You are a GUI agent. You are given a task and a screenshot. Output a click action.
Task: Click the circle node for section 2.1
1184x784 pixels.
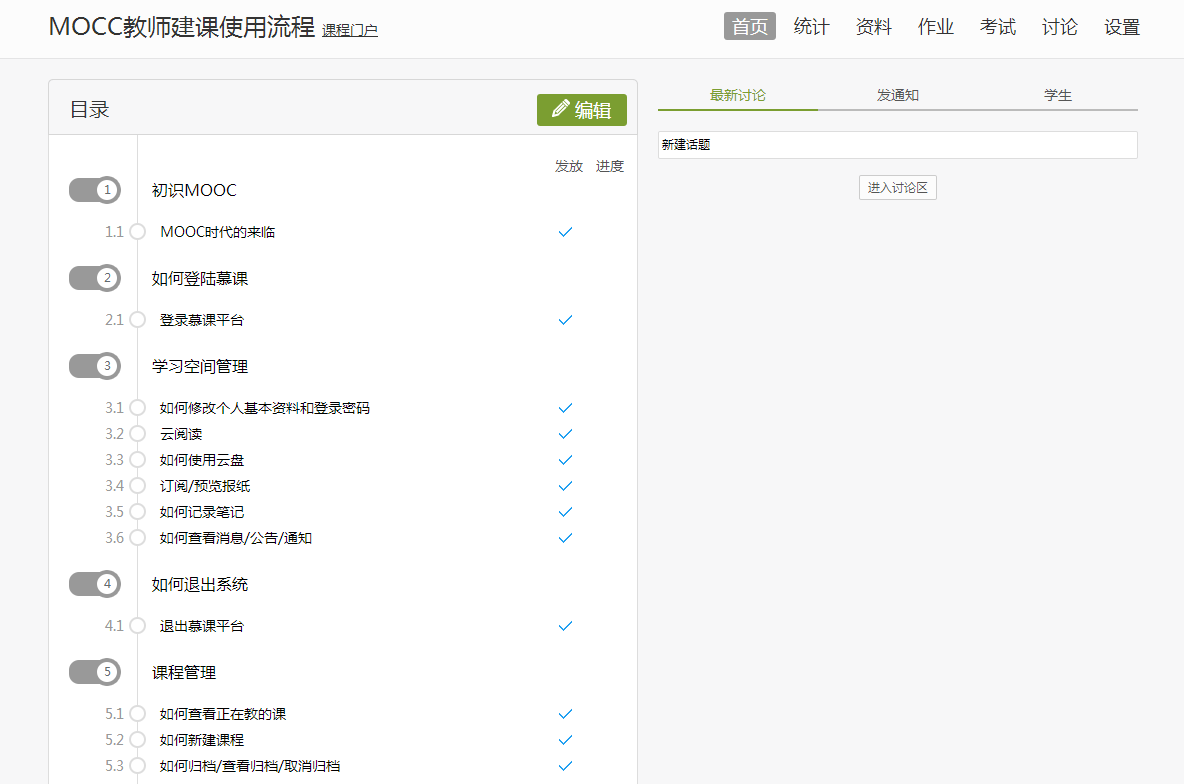[x=137, y=320]
